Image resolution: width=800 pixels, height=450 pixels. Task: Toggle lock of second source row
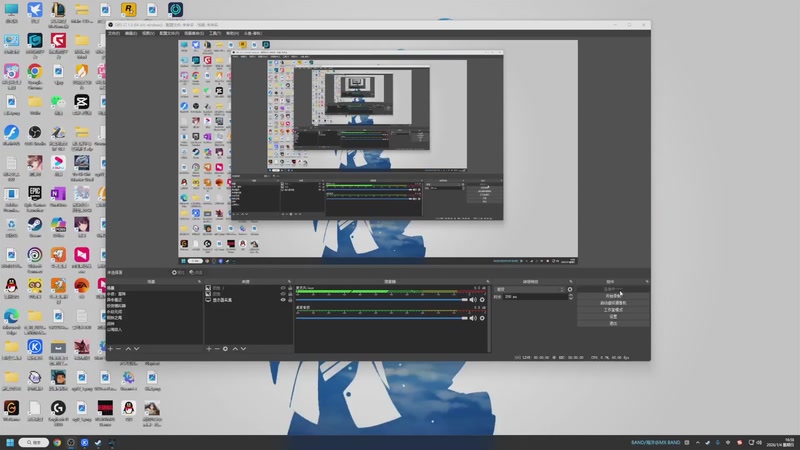click(x=290, y=294)
